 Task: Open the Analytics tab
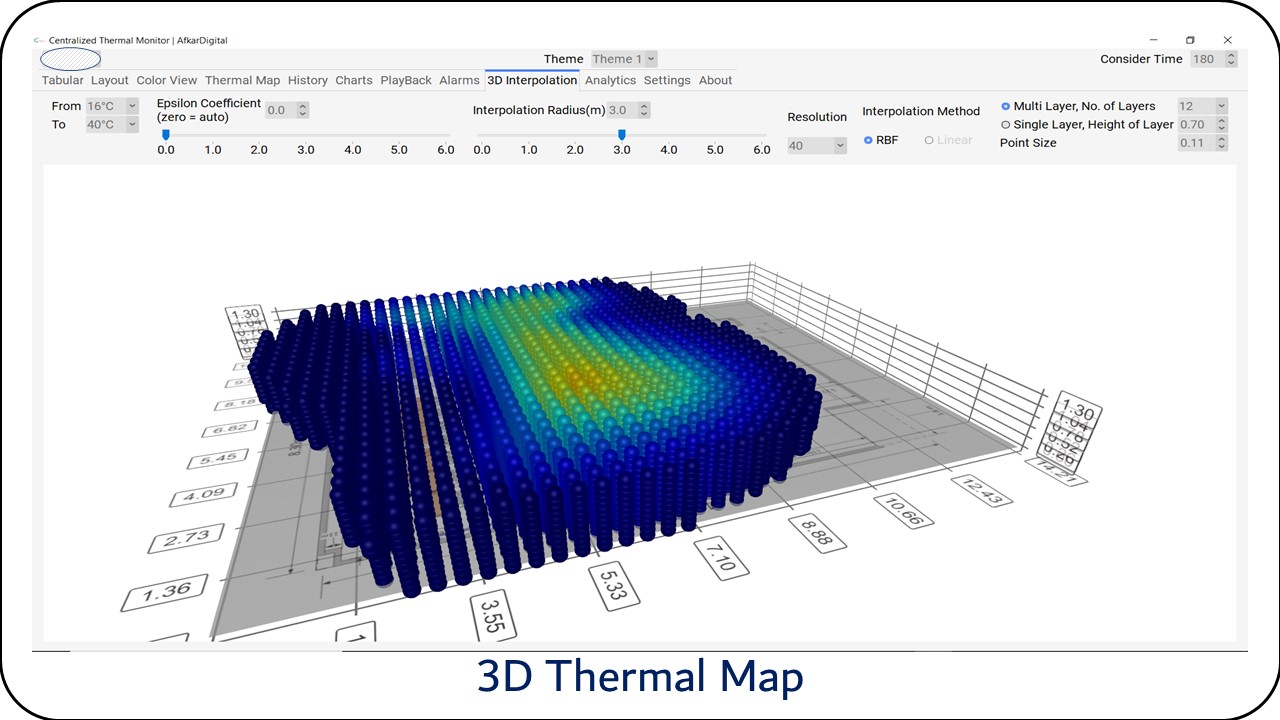[x=610, y=80]
